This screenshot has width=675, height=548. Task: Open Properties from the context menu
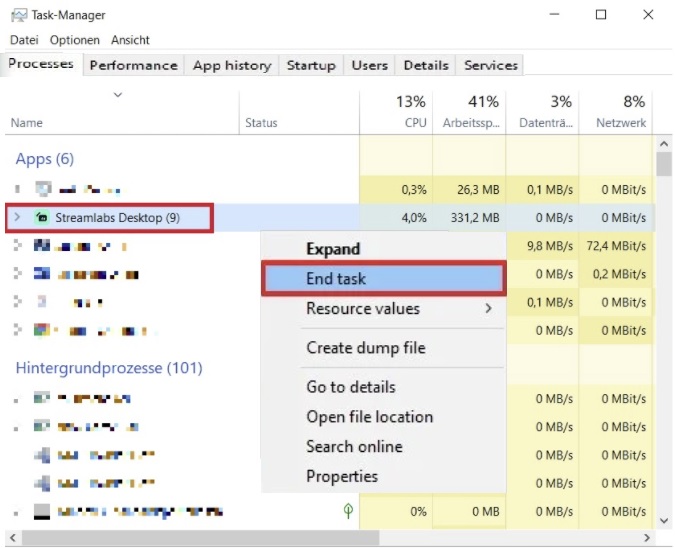coord(341,476)
